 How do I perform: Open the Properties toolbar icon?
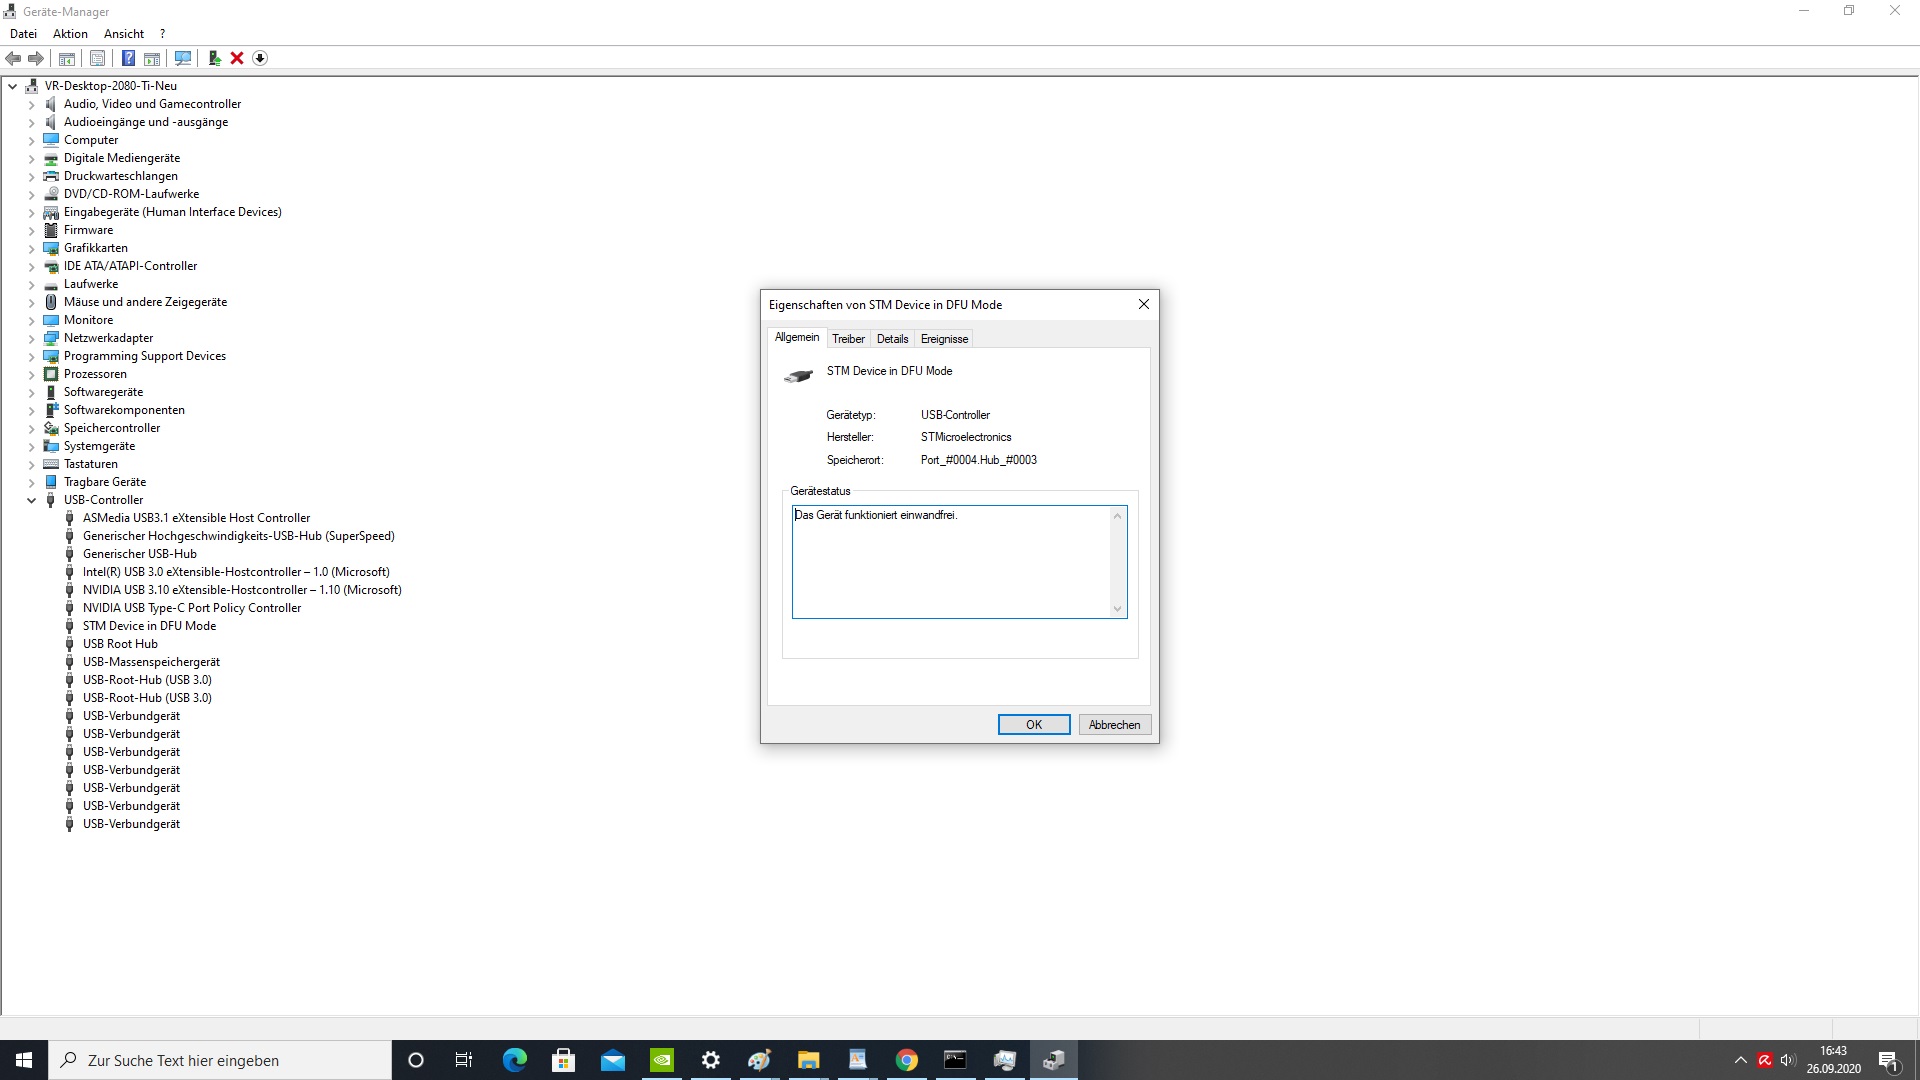(97, 58)
